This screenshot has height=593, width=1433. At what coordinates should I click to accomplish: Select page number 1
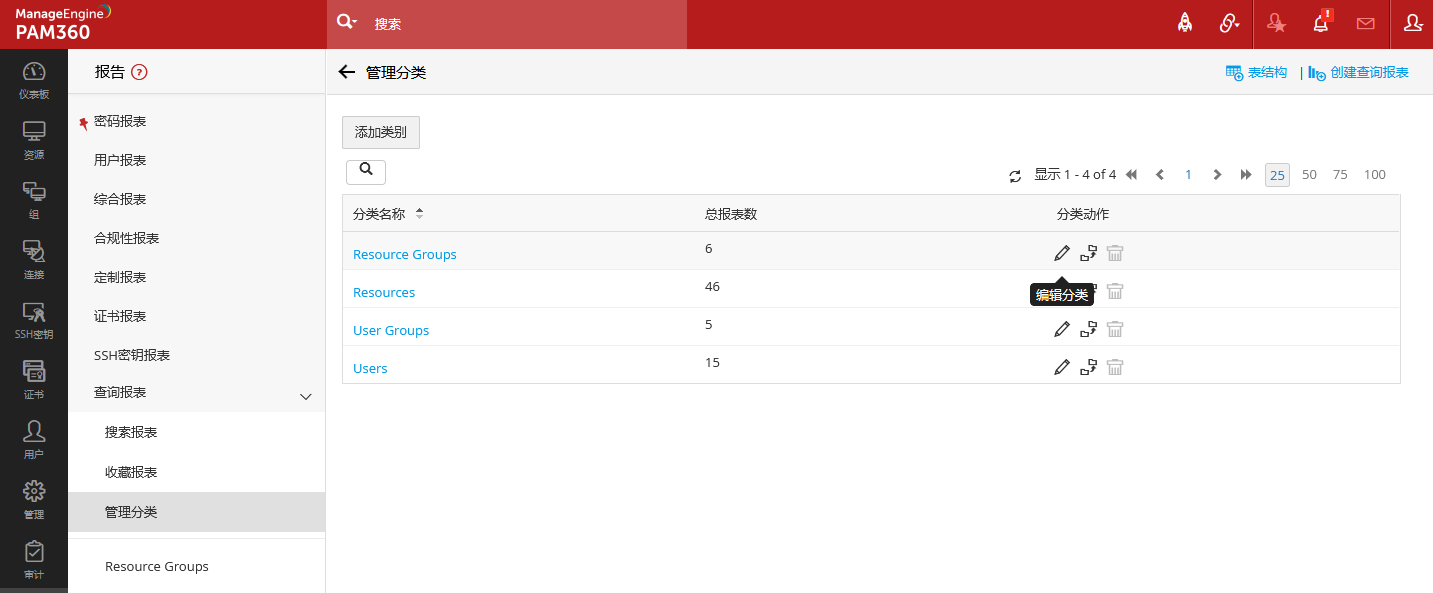(1188, 174)
